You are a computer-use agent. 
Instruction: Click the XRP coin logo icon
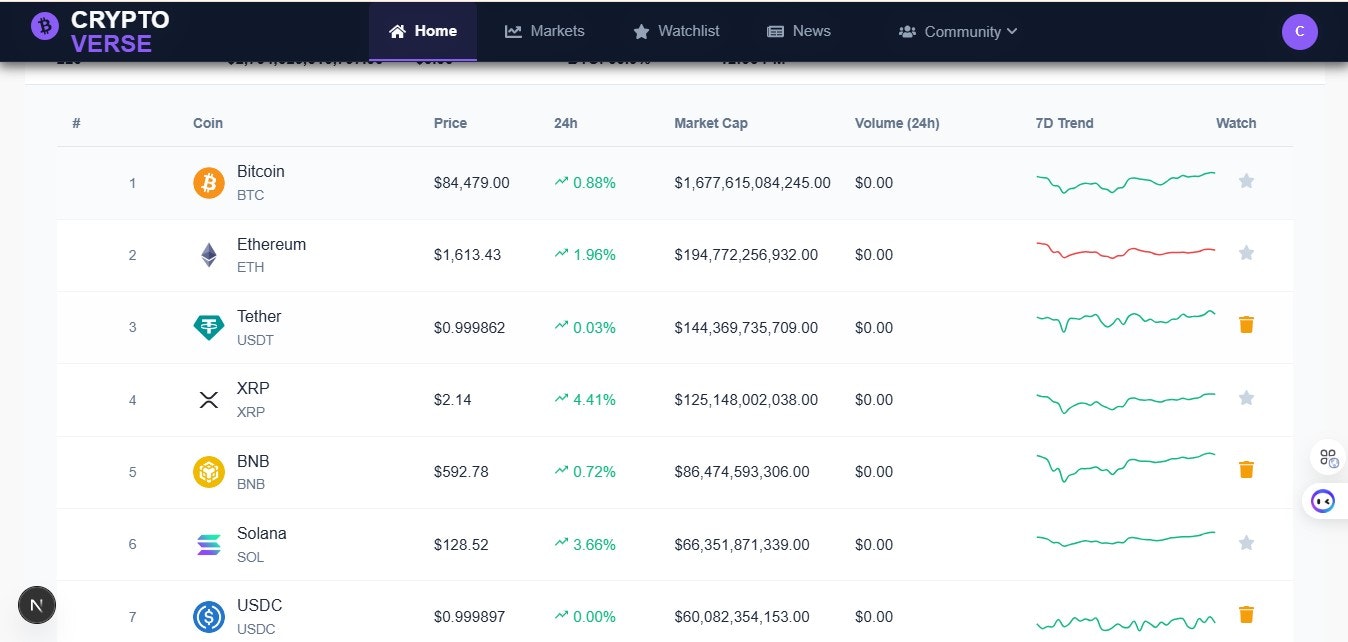(209, 400)
